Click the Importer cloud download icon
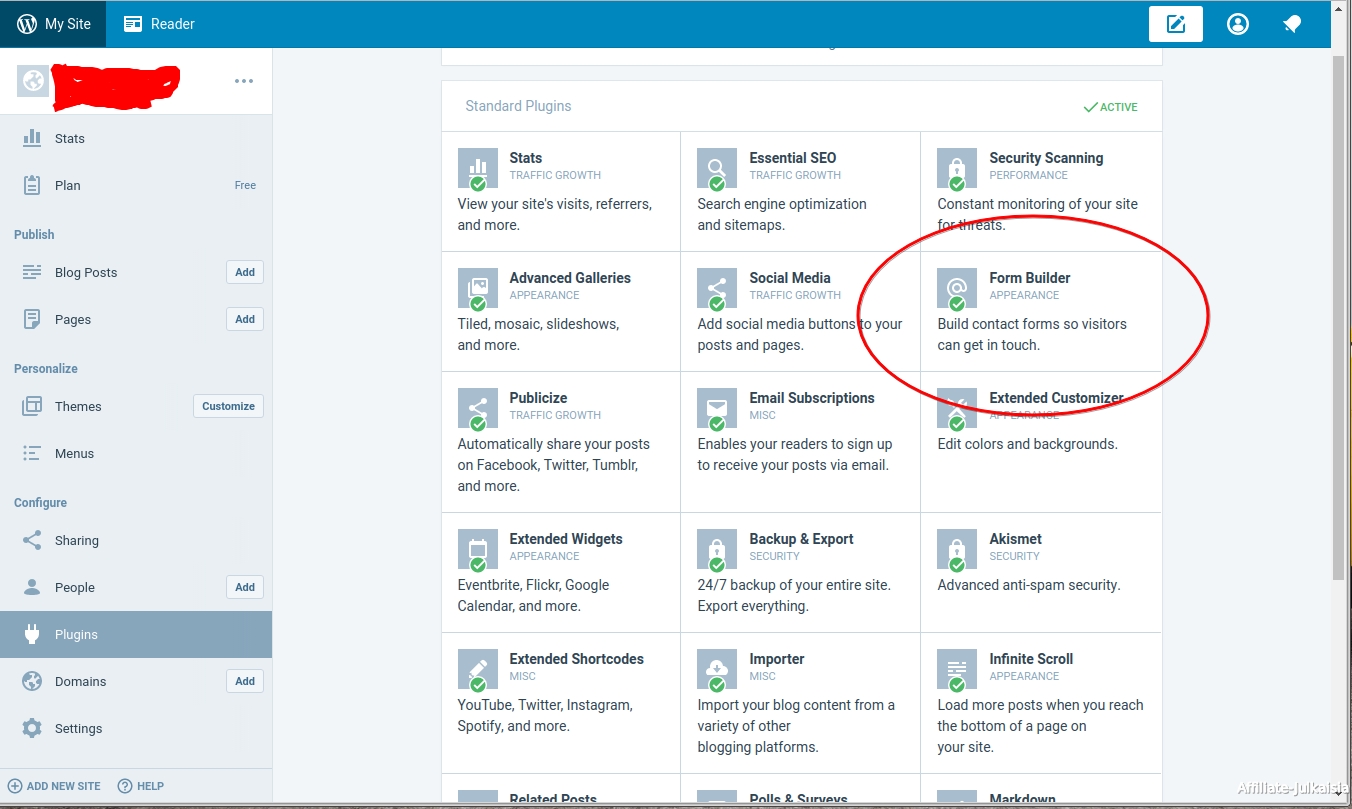 click(x=716, y=668)
